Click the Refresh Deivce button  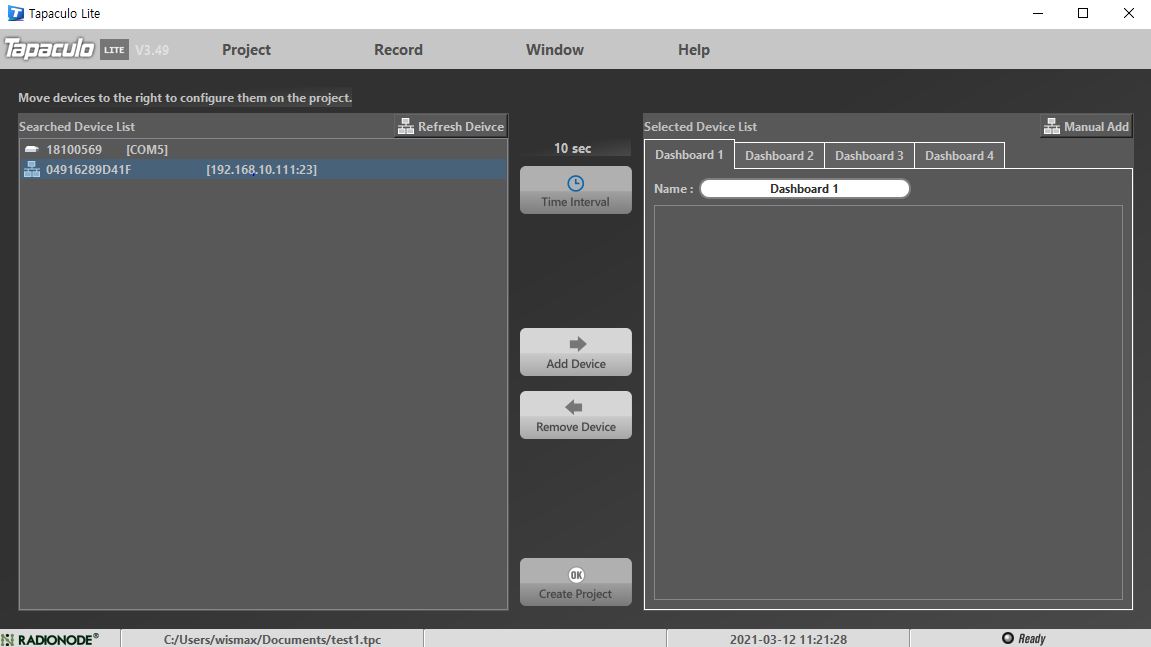(x=451, y=126)
